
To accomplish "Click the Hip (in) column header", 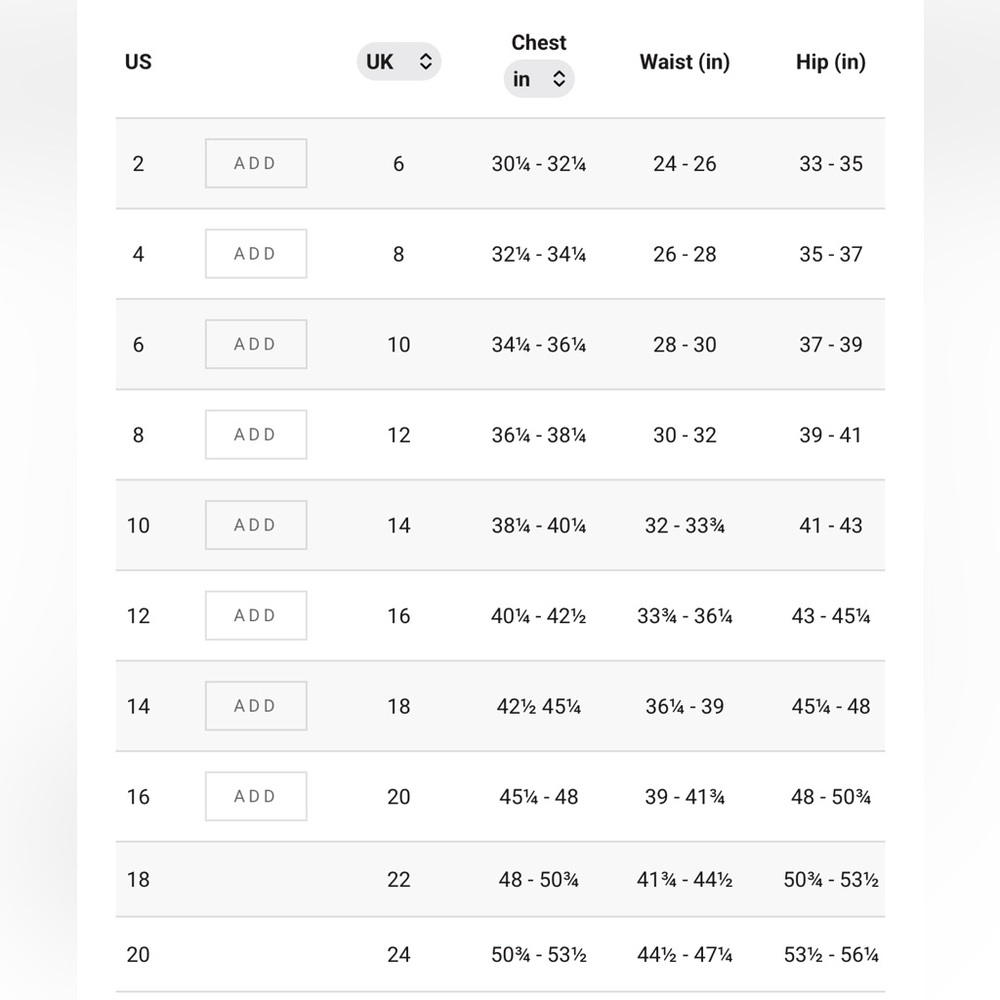I will (x=830, y=62).
